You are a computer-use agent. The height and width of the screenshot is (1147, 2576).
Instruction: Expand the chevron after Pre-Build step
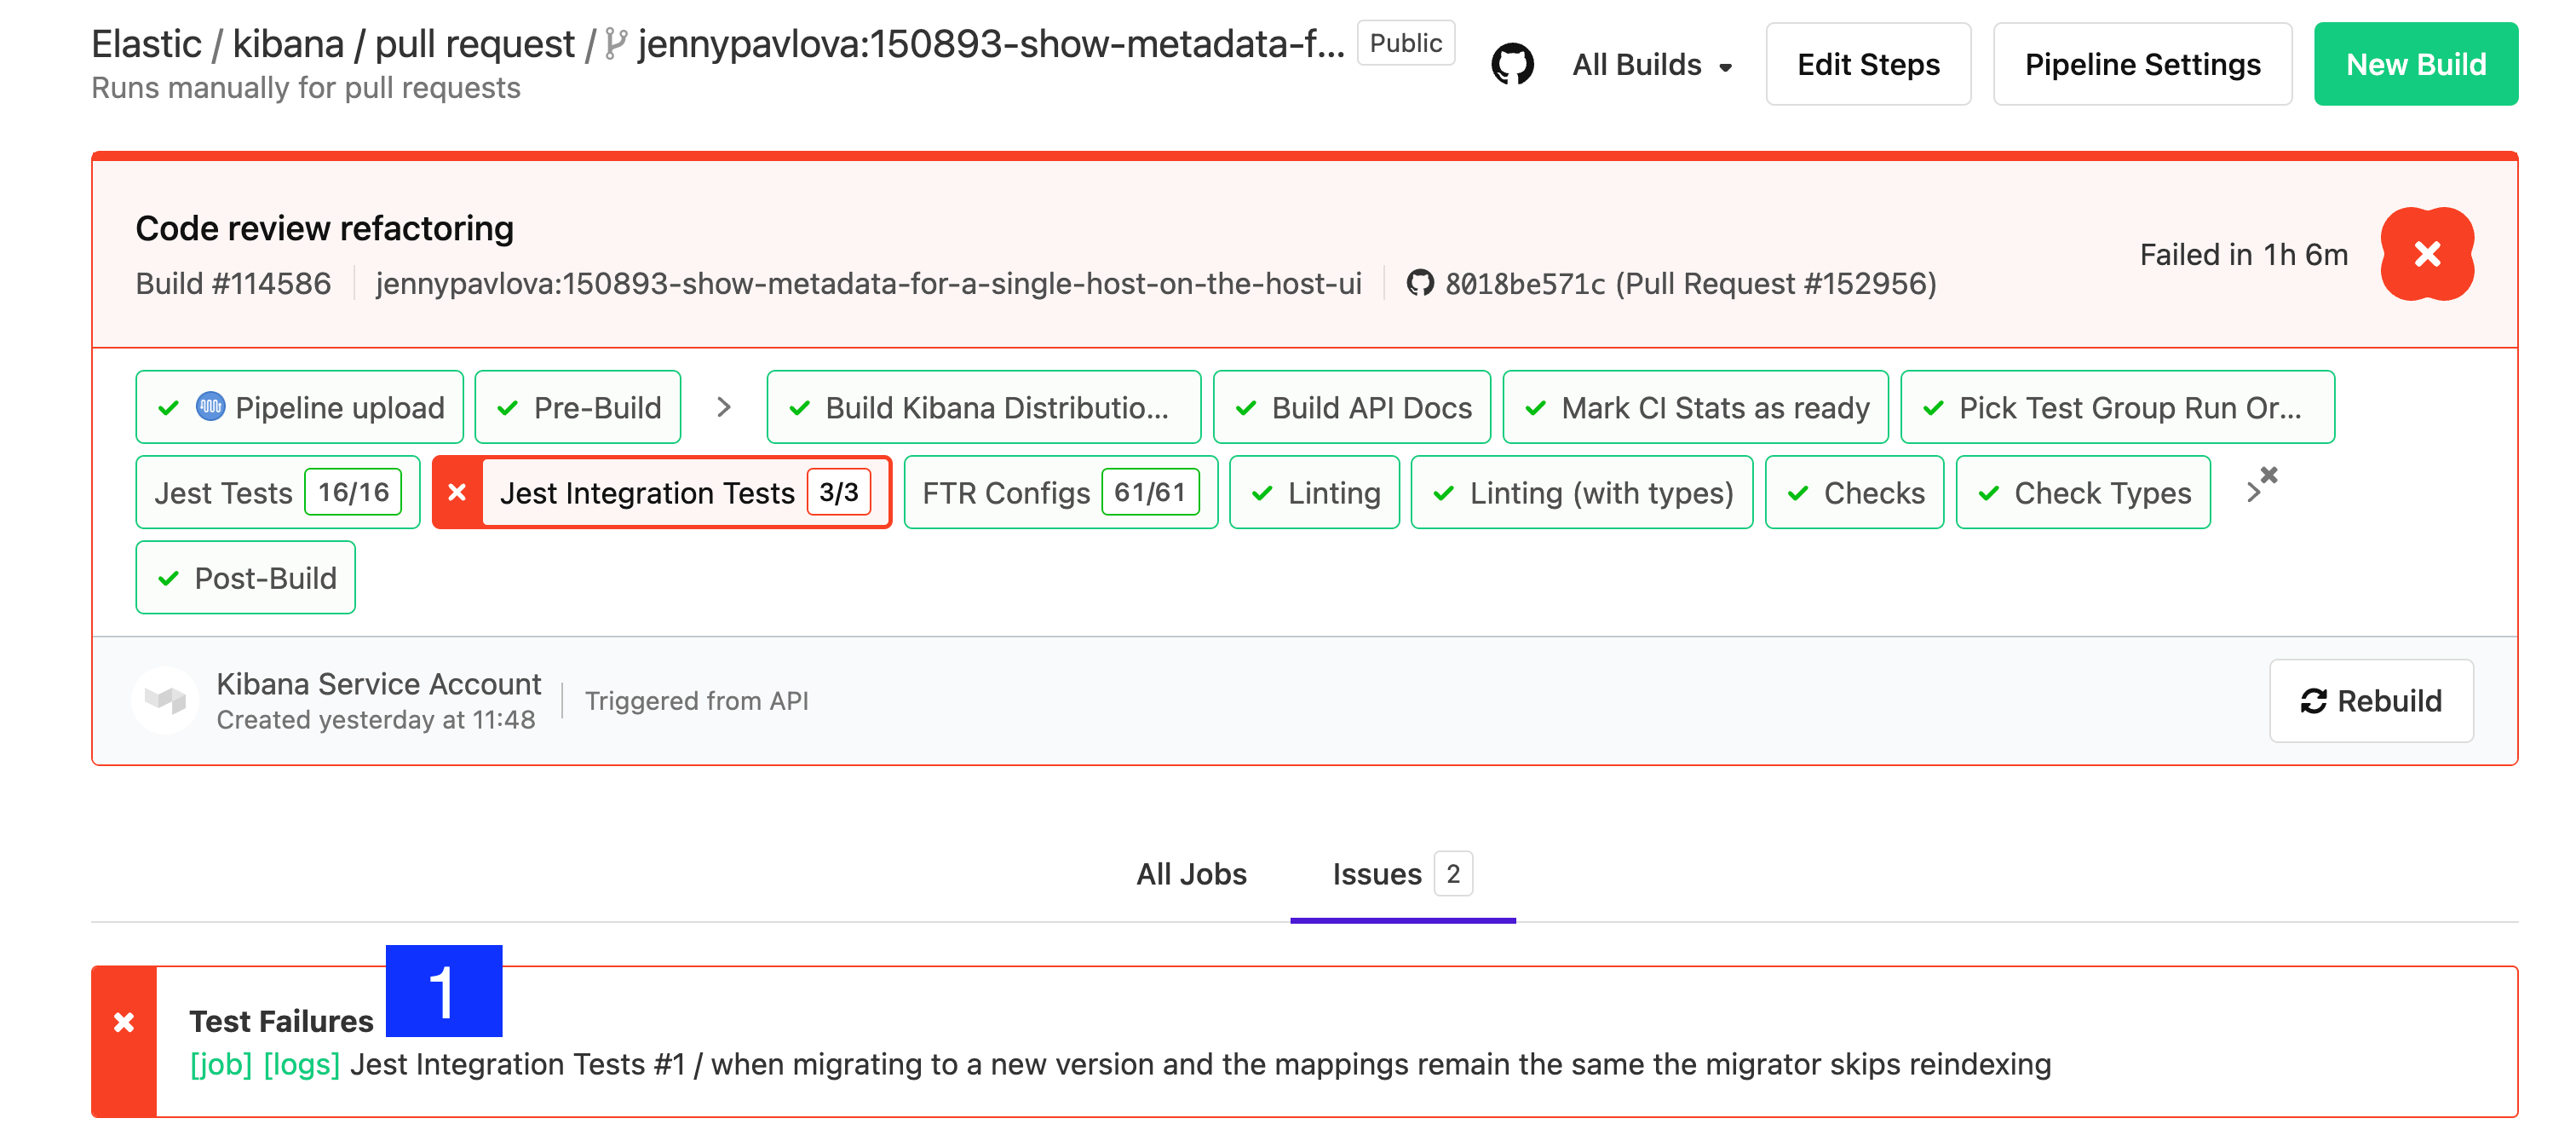click(x=723, y=407)
